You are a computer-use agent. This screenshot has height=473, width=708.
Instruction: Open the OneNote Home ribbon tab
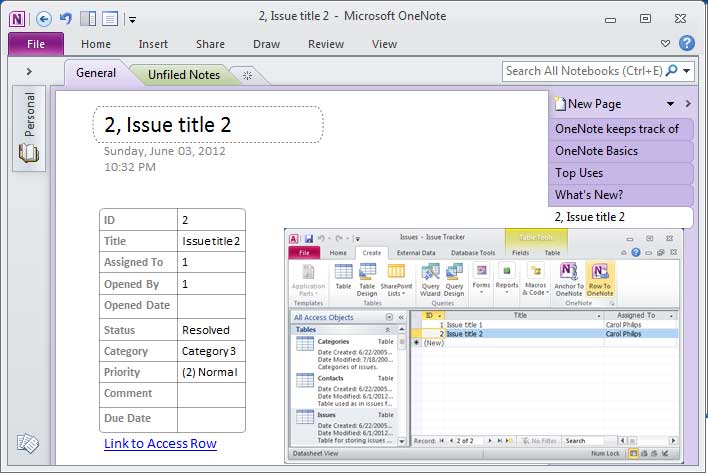pyautogui.click(x=96, y=44)
